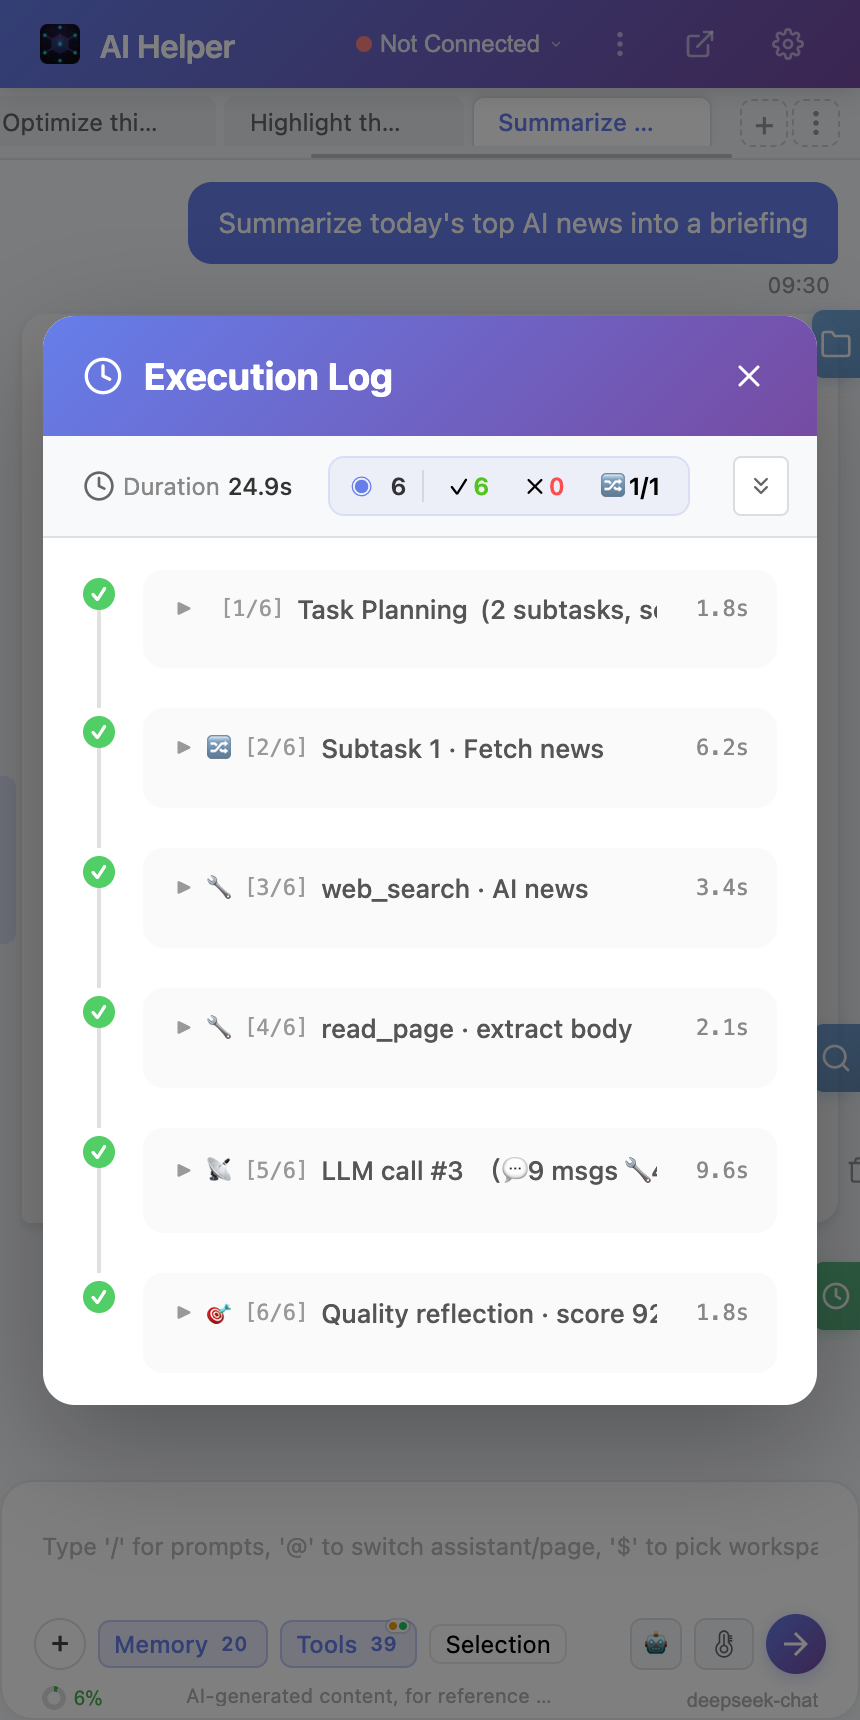Expand the Task Planning step
This screenshot has height=1720, width=860.
coord(460,618)
